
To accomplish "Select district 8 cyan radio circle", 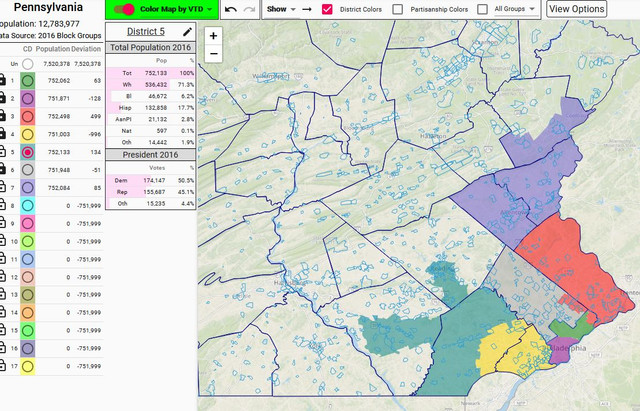I will (x=28, y=205).
